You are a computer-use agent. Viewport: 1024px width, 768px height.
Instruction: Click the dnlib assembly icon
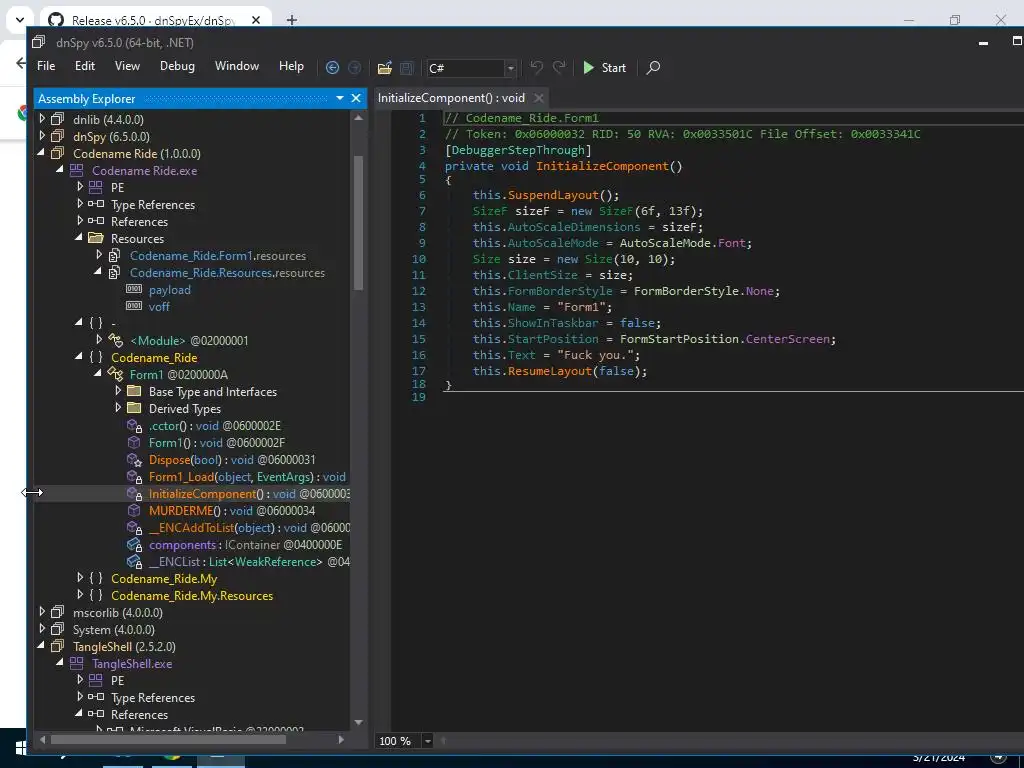click(57, 119)
